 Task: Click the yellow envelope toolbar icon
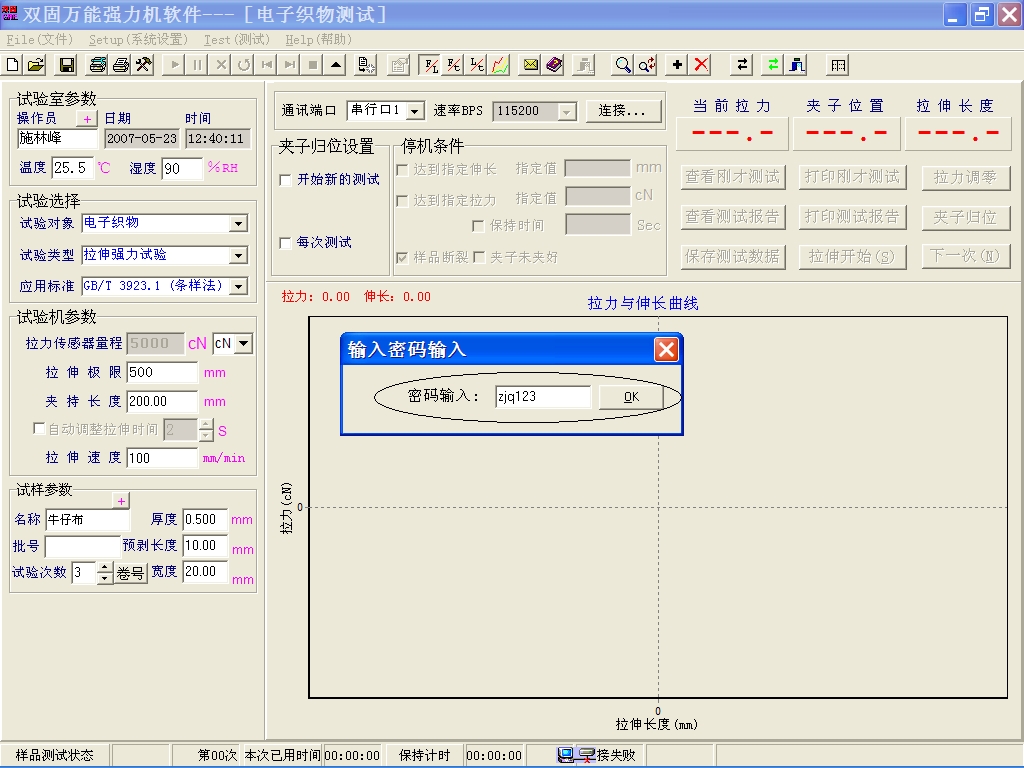tap(530, 65)
